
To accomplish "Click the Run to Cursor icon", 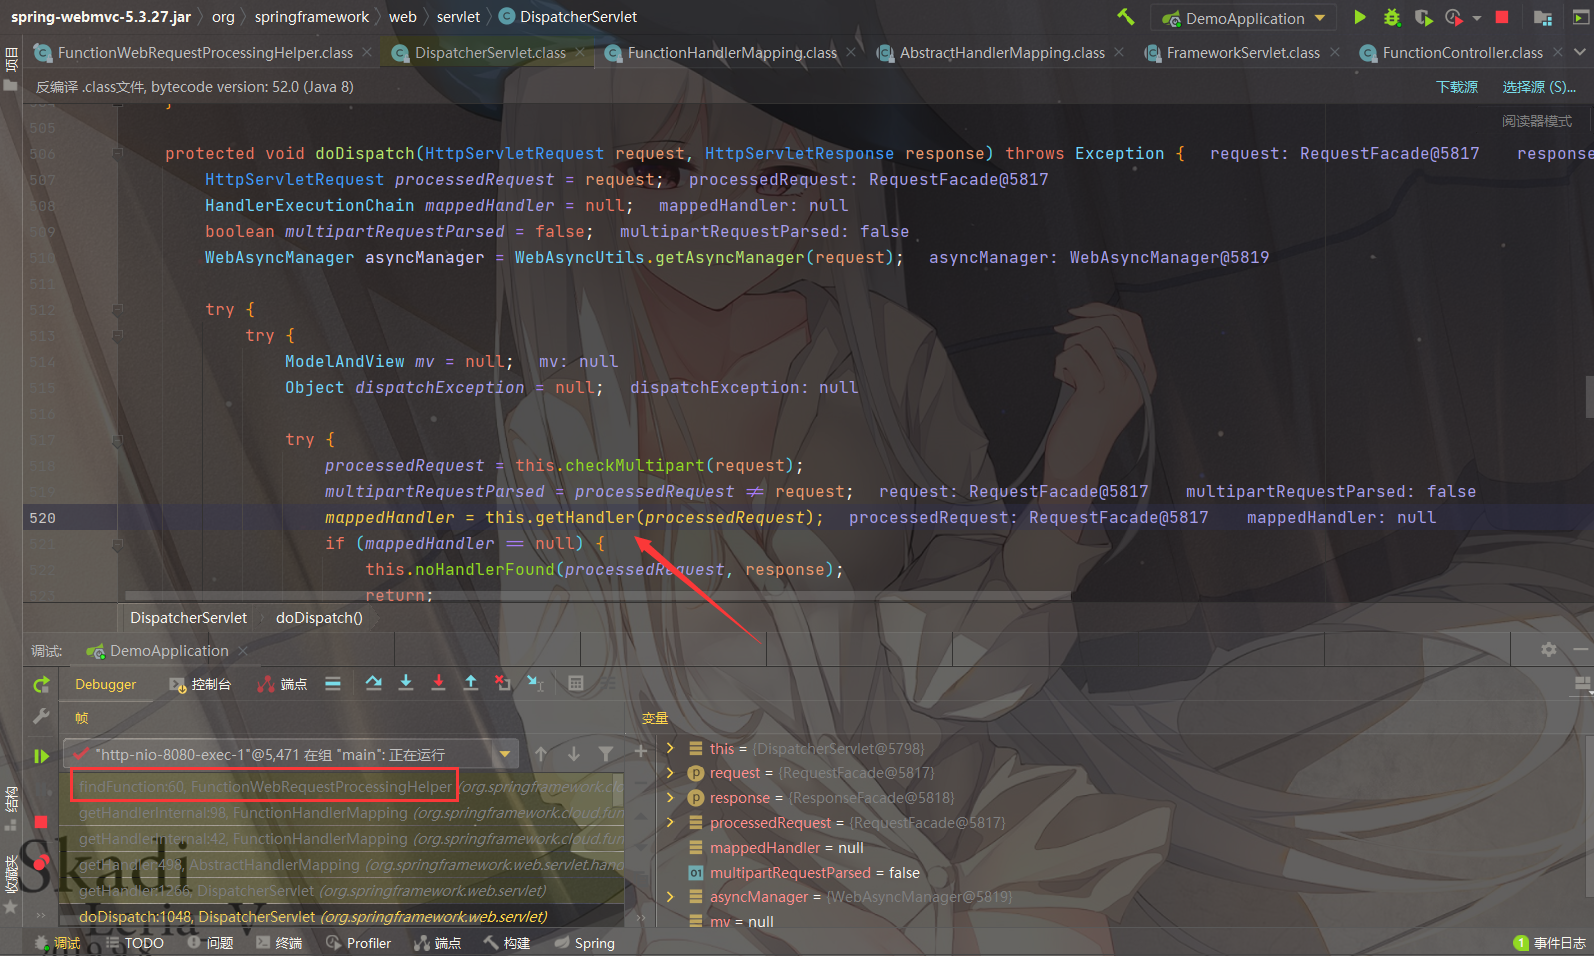I will [x=535, y=683].
